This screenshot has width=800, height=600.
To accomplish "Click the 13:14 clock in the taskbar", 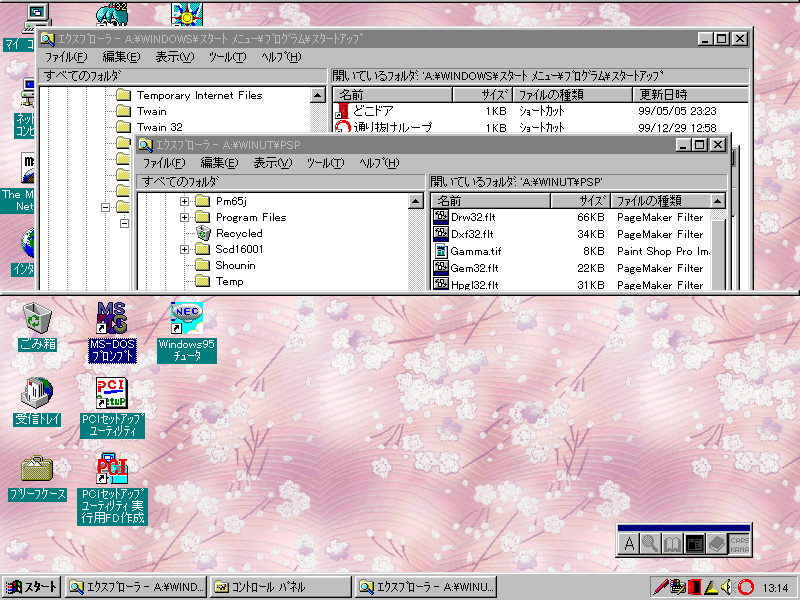I will (776, 588).
